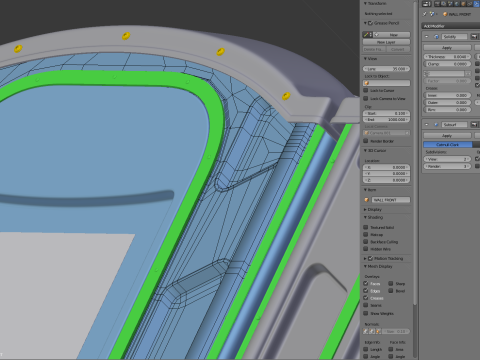Enable Textured Solid shading checkbox

[x=366, y=227]
